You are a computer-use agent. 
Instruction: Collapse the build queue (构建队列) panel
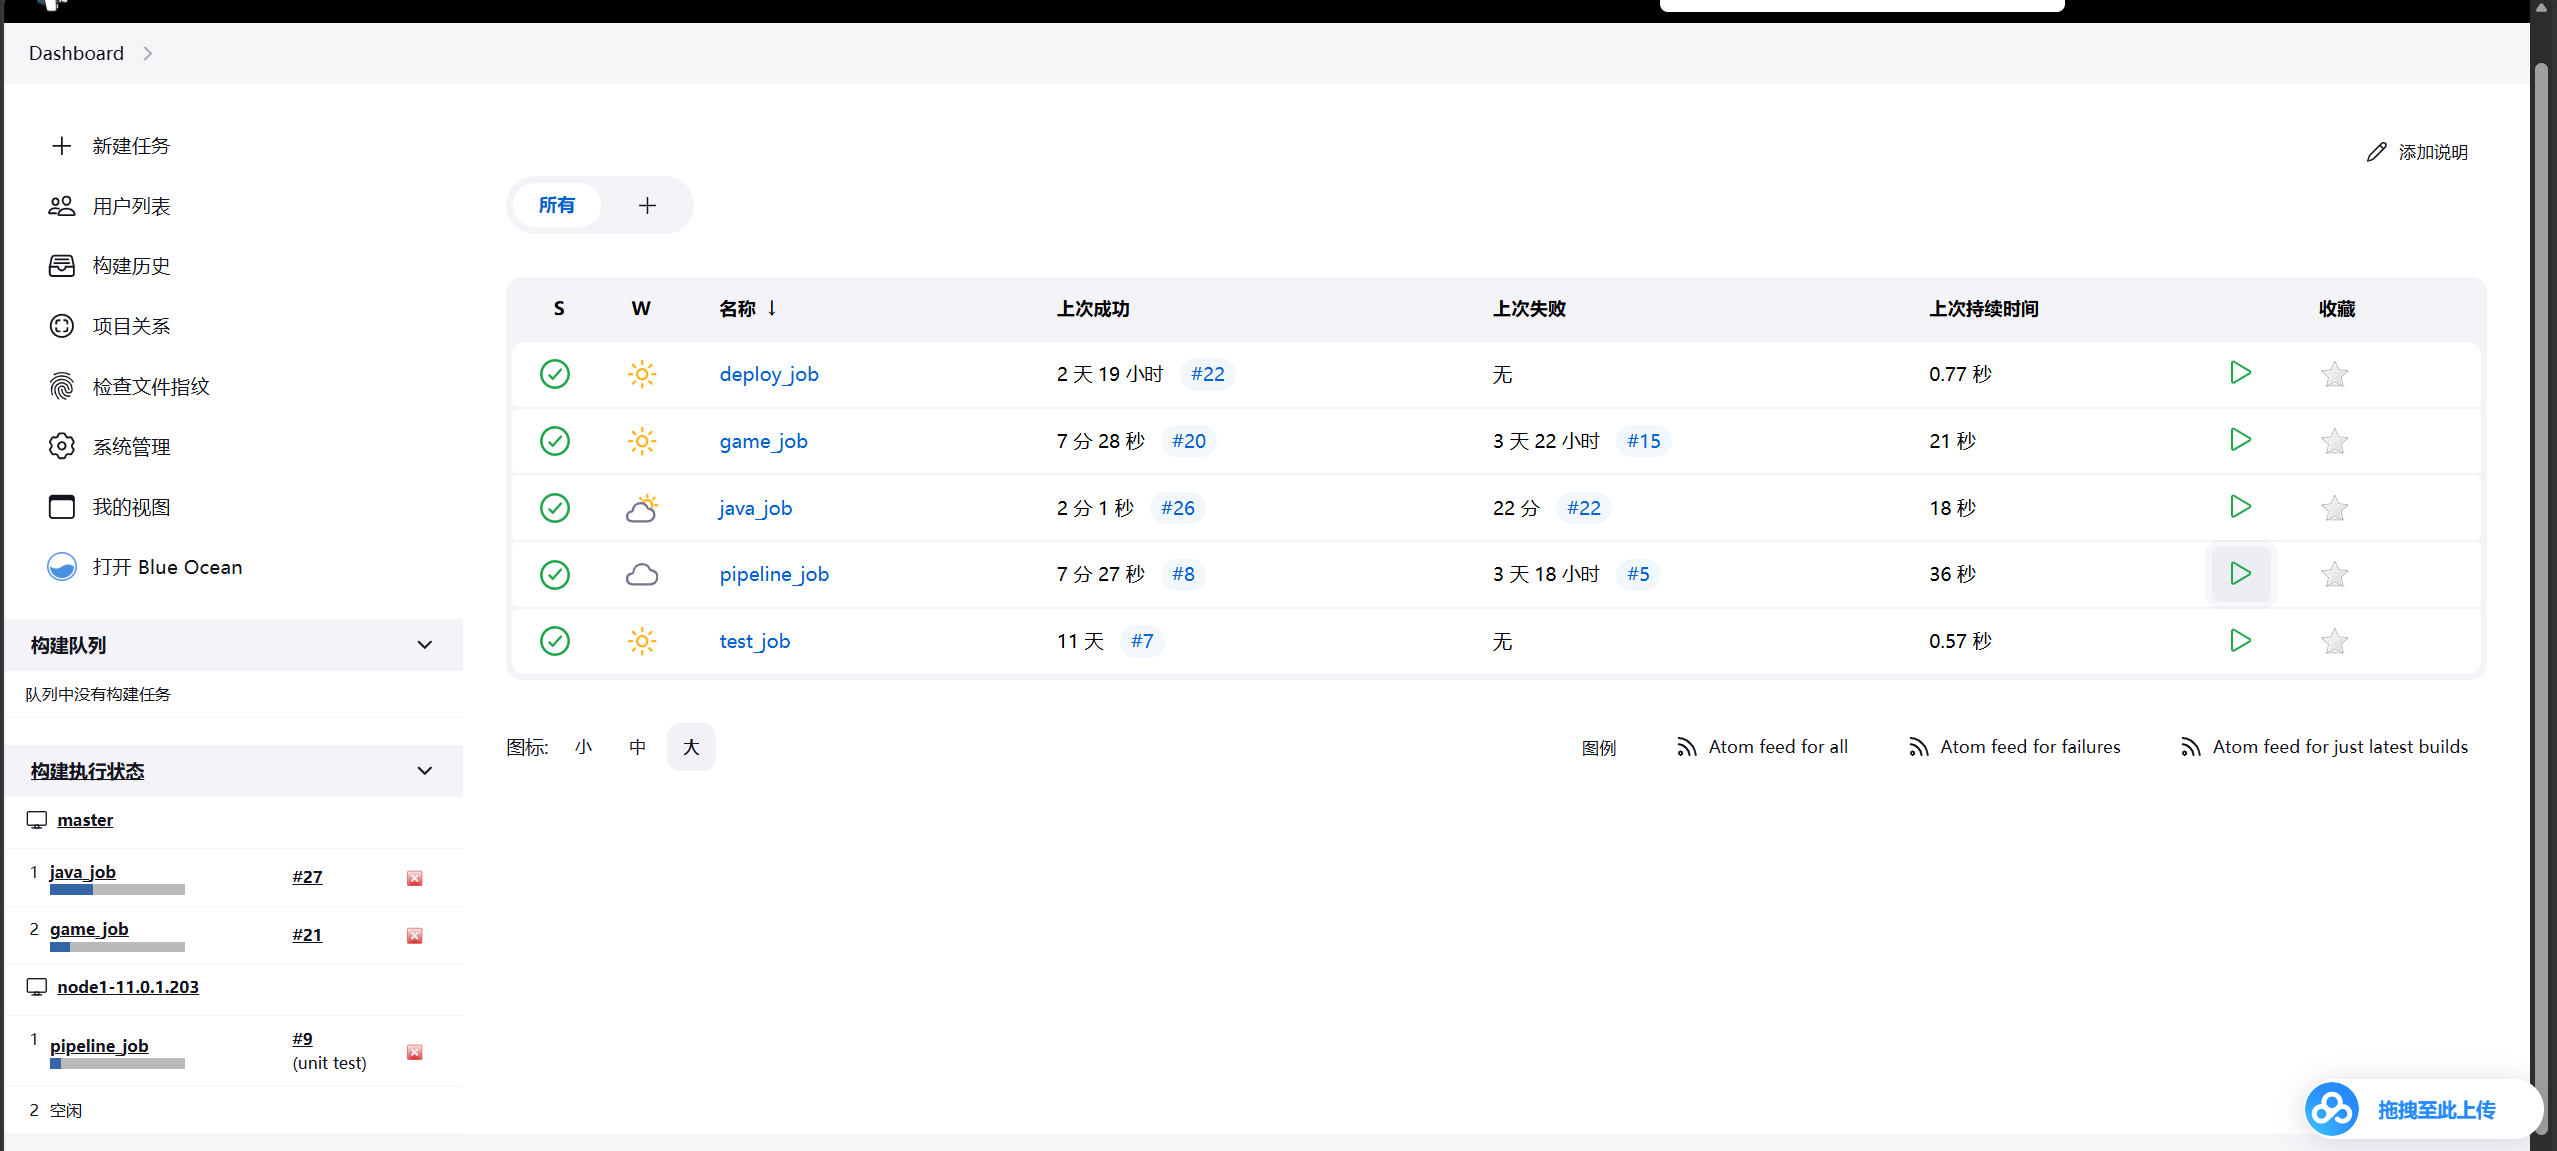pos(425,645)
